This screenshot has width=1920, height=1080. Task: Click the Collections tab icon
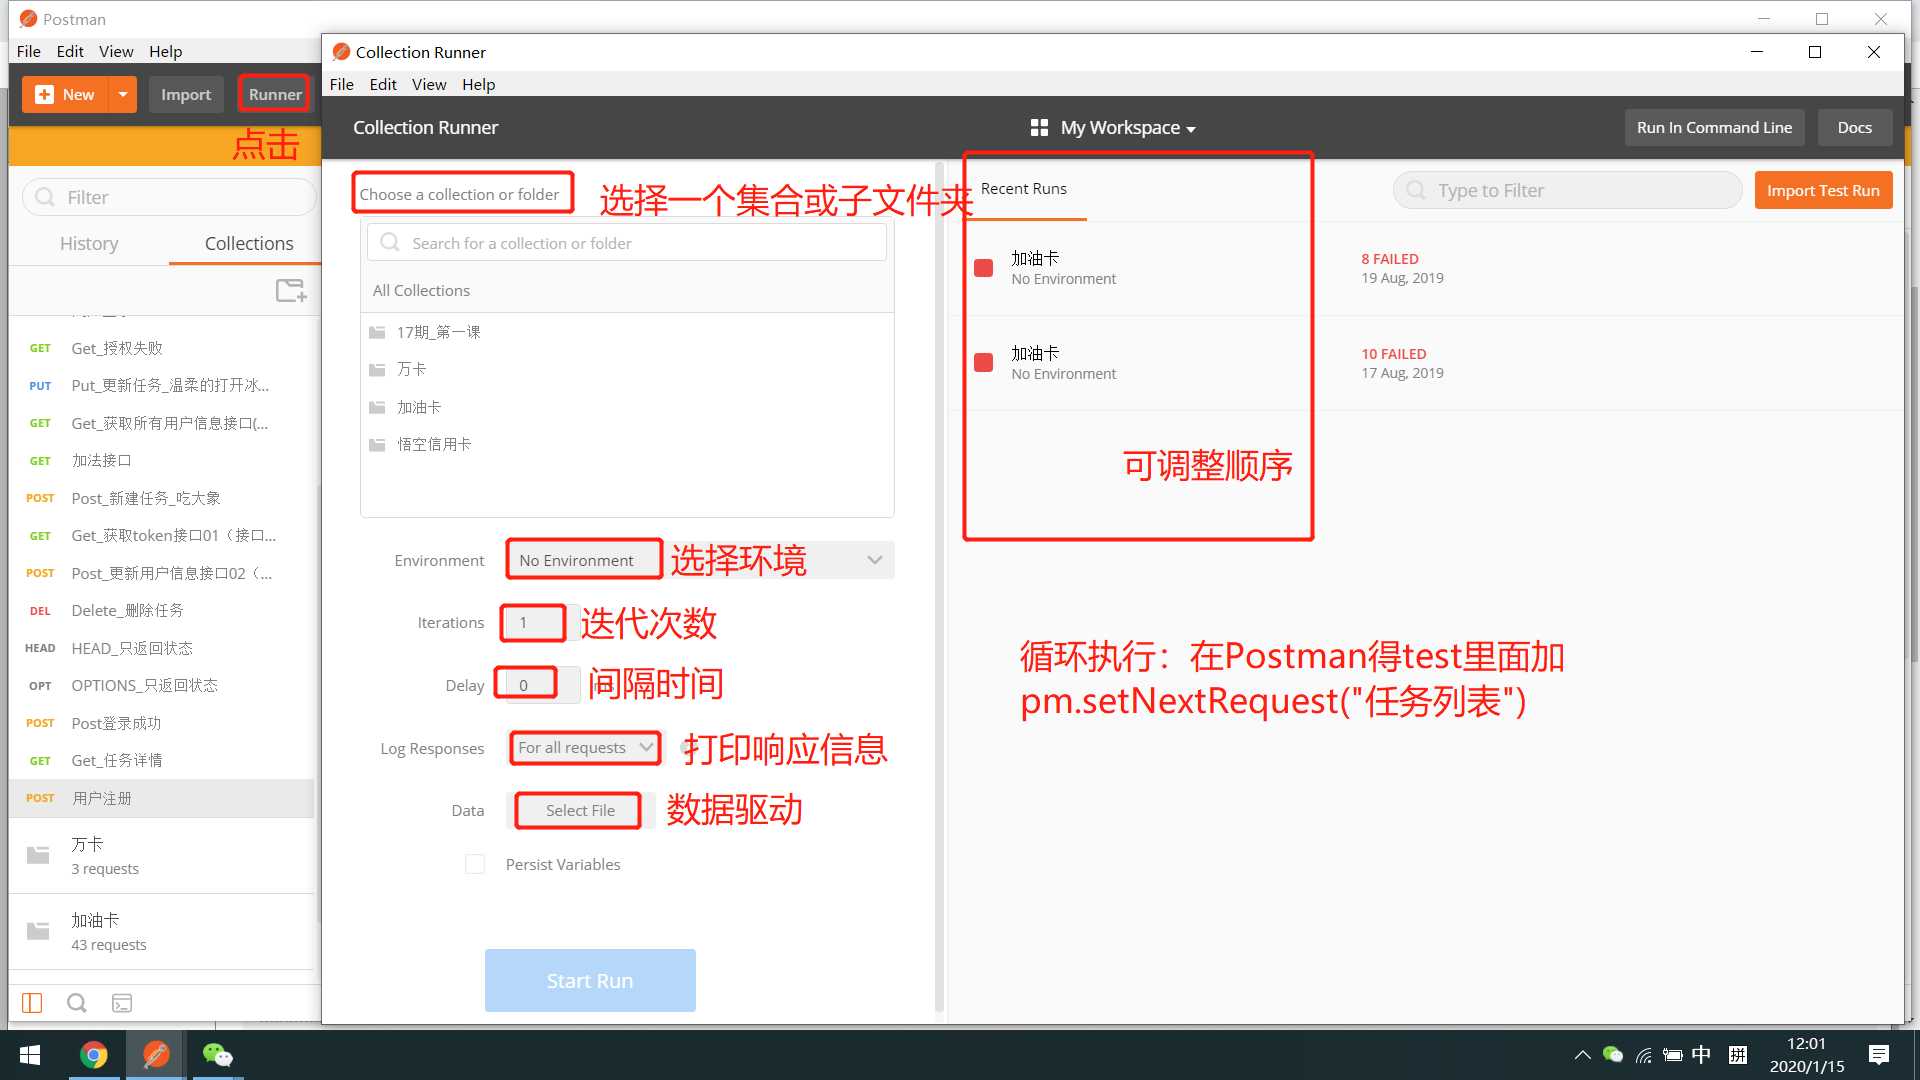[248, 243]
